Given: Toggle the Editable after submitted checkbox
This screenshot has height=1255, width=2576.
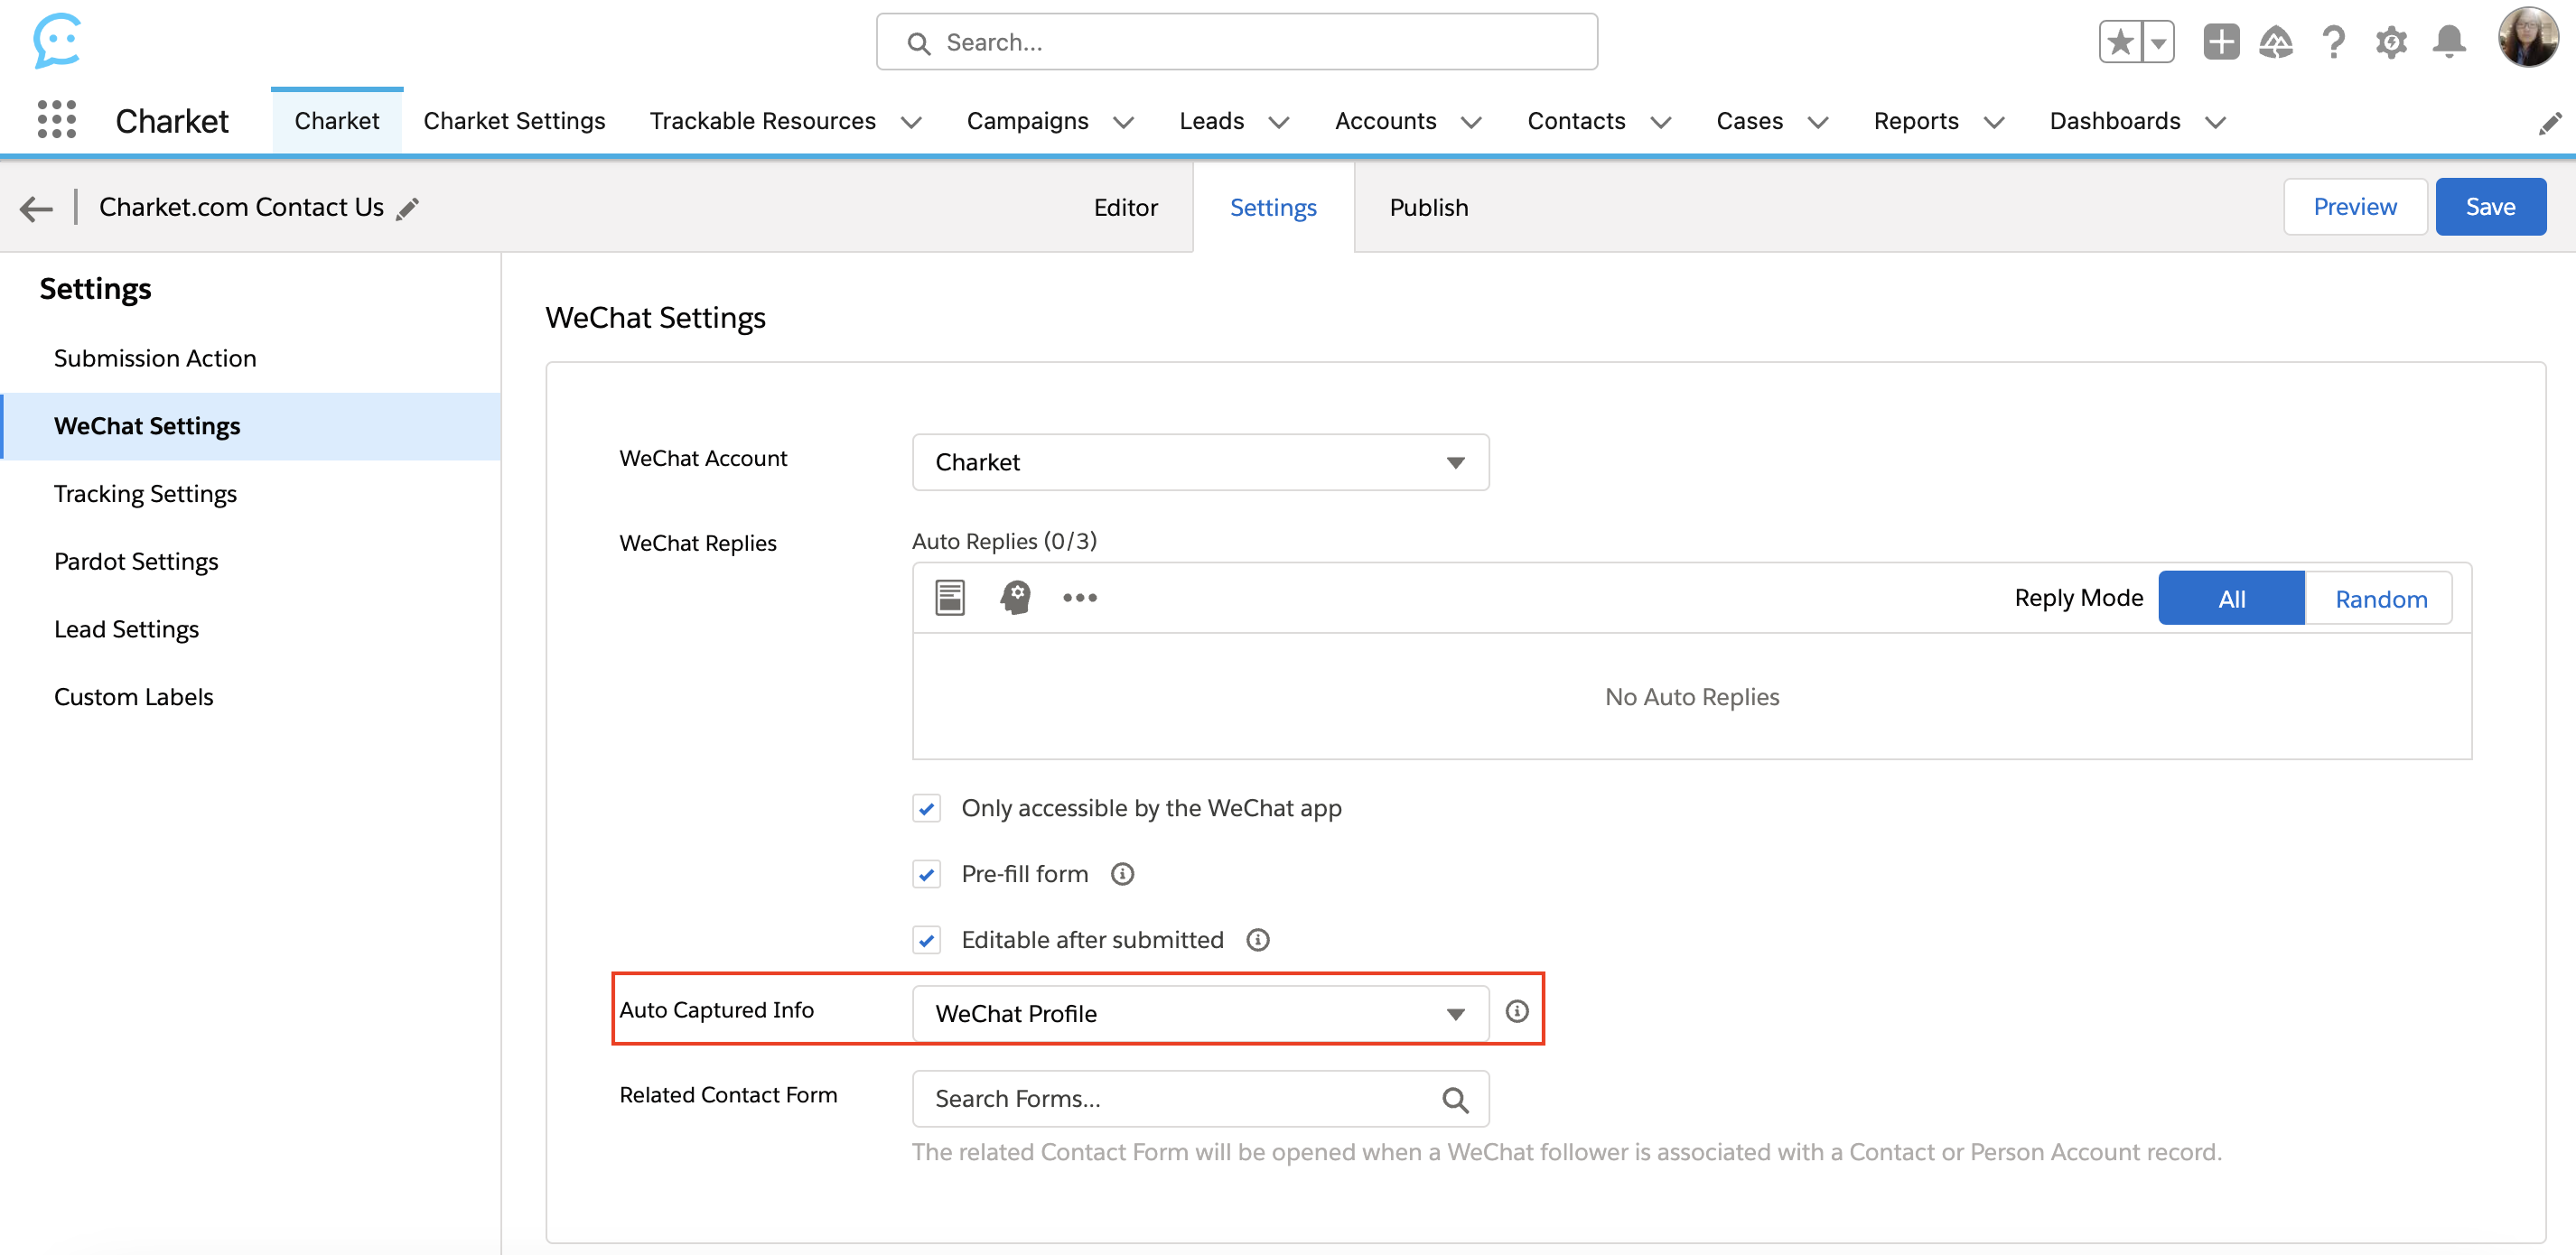Looking at the screenshot, I should click(x=926, y=940).
